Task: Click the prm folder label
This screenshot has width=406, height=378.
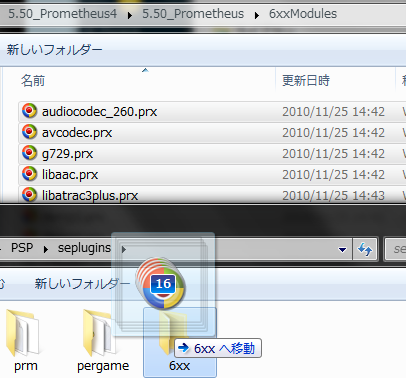Action: coord(26,366)
